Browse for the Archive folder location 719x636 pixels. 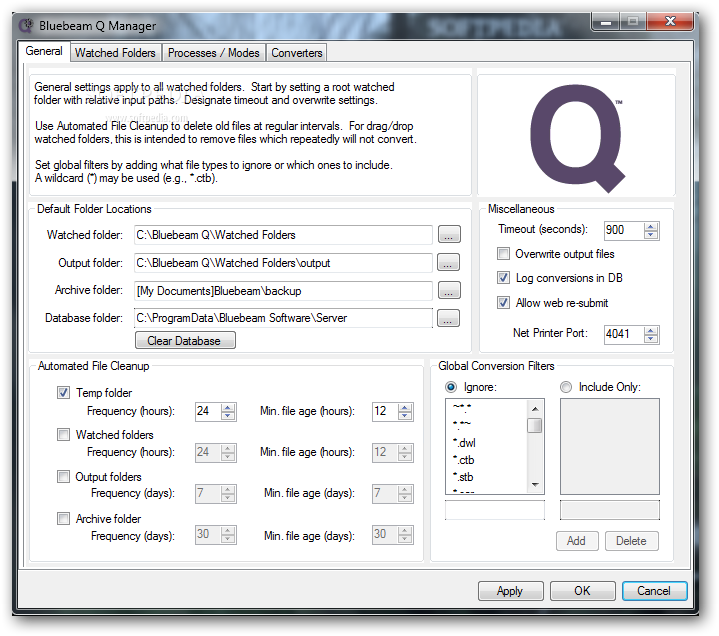(449, 290)
